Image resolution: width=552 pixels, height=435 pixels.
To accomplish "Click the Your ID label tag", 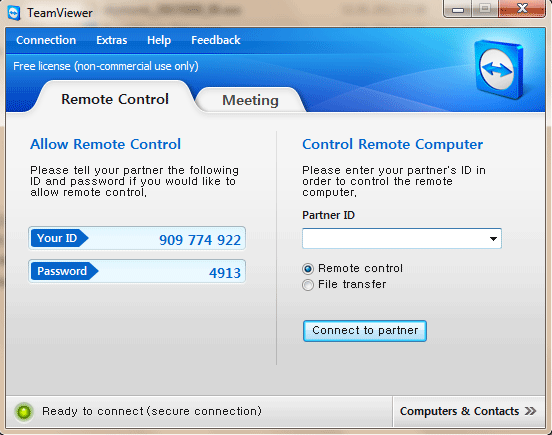I will 59,238.
